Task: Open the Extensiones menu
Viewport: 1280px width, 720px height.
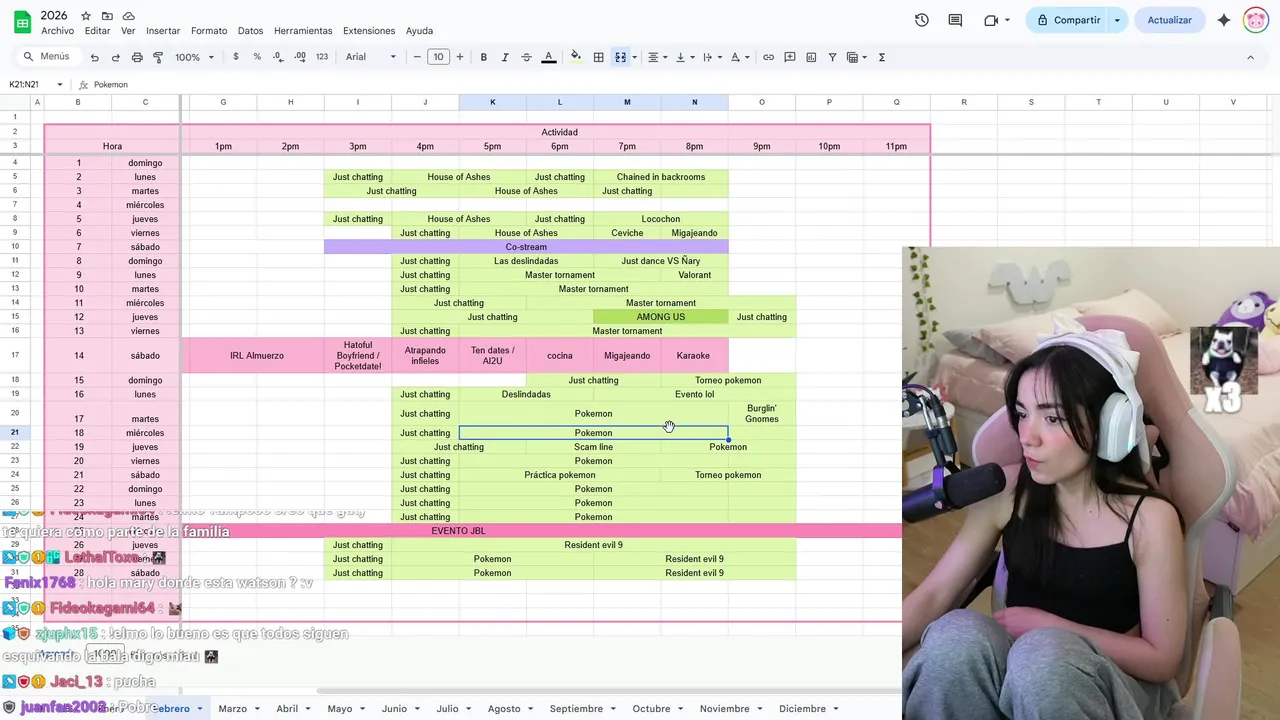Action: coord(369,31)
